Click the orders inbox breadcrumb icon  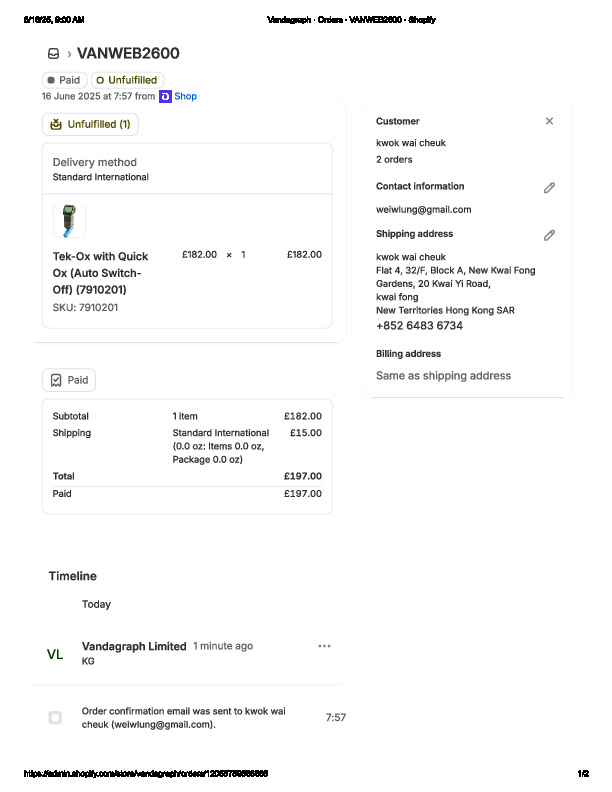tap(53, 54)
